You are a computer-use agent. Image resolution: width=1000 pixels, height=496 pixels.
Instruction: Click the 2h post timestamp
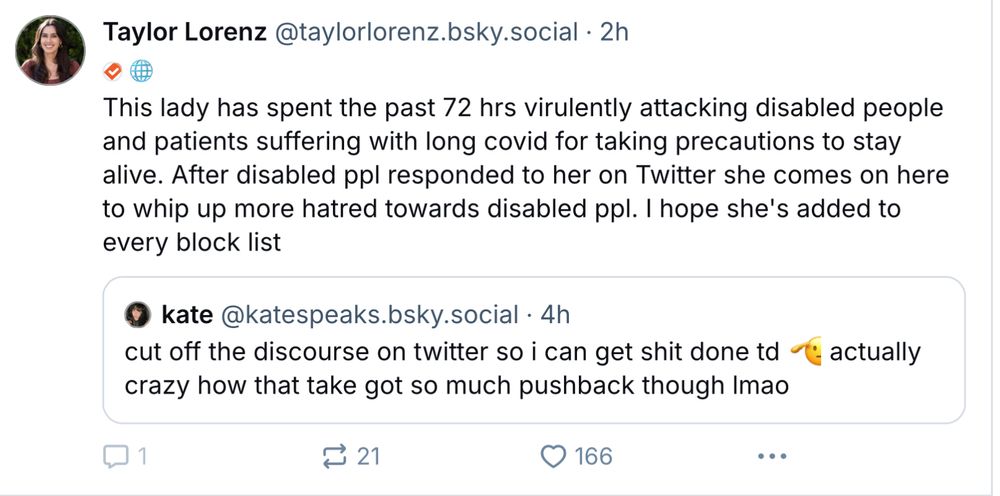[614, 32]
